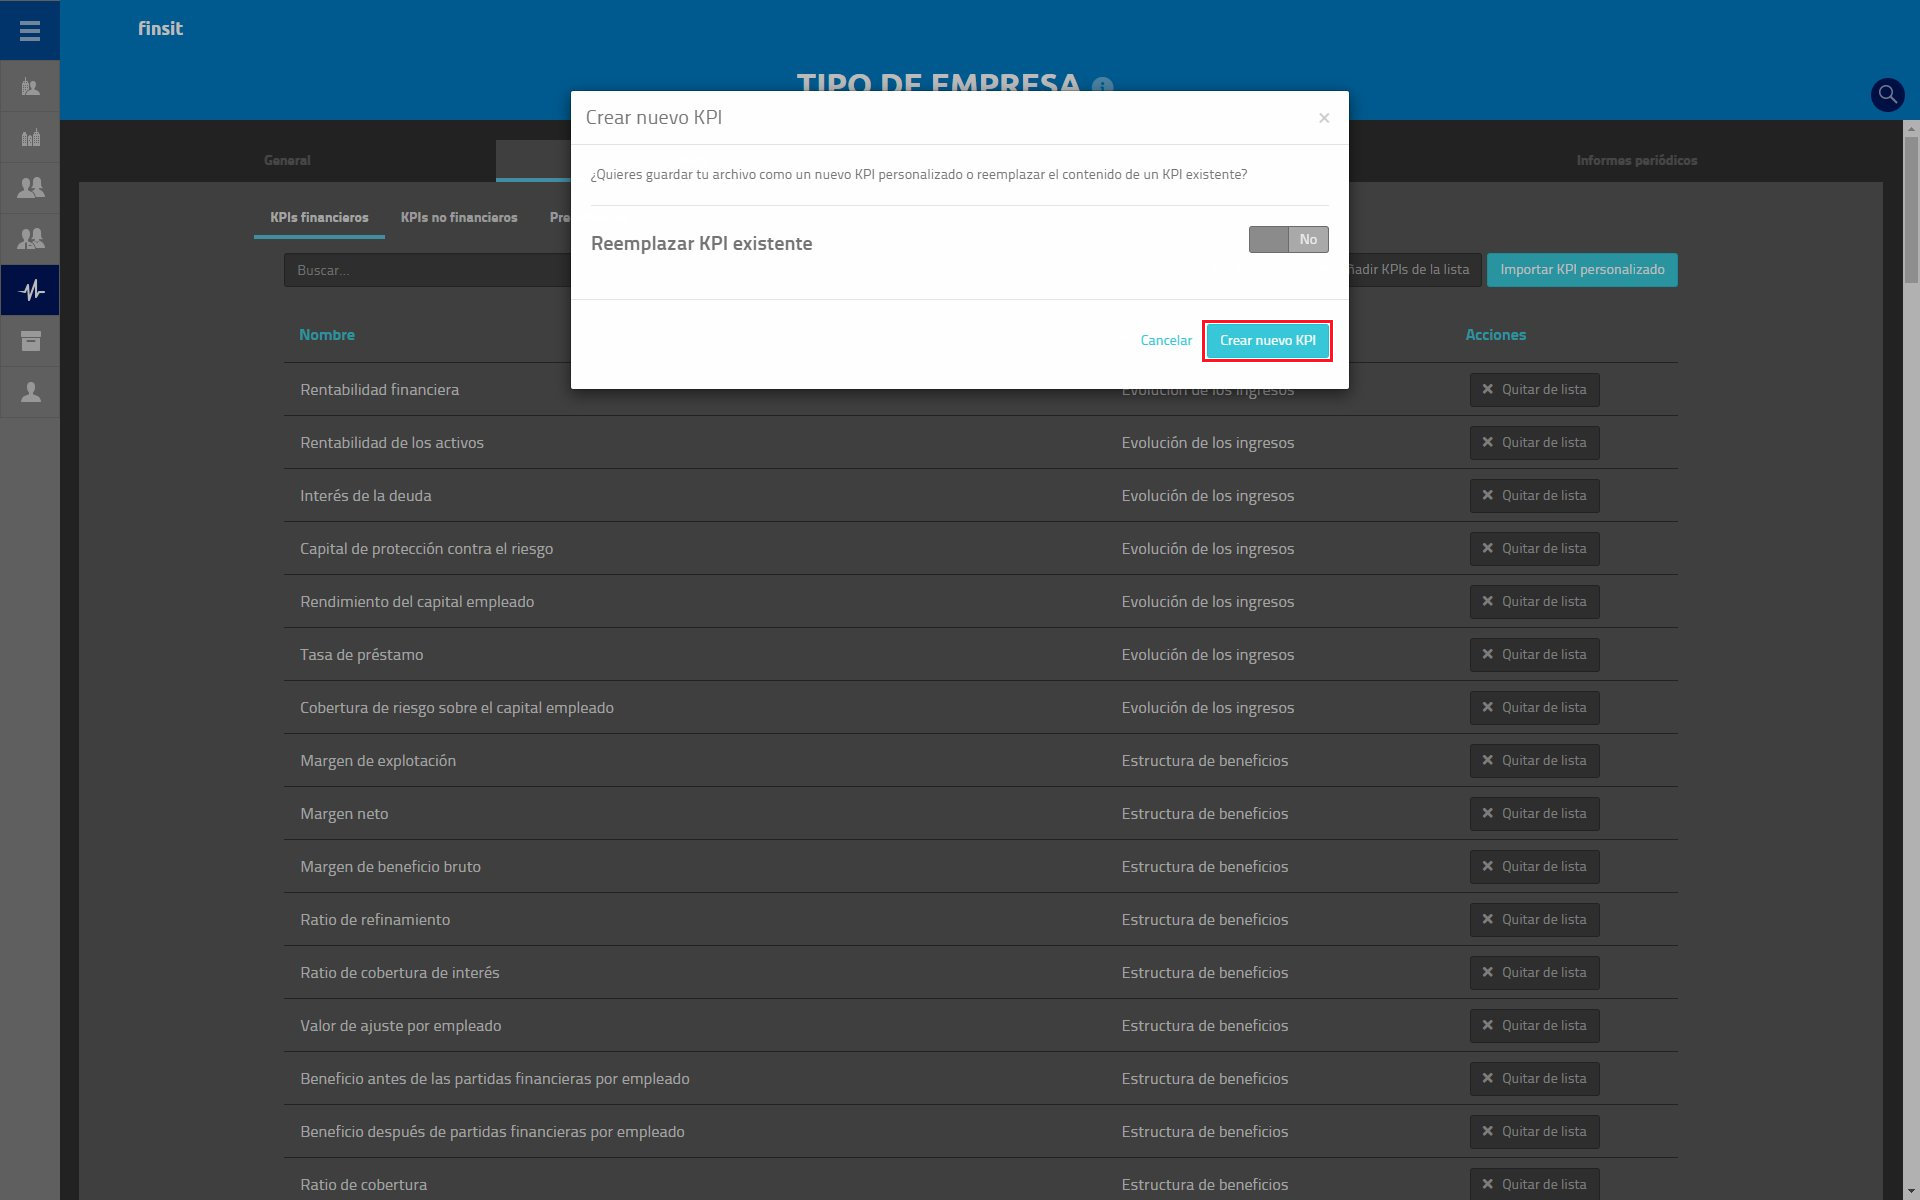1920x1200 pixels.
Task: Select the KPIs financieros subtab
Action: (x=319, y=217)
